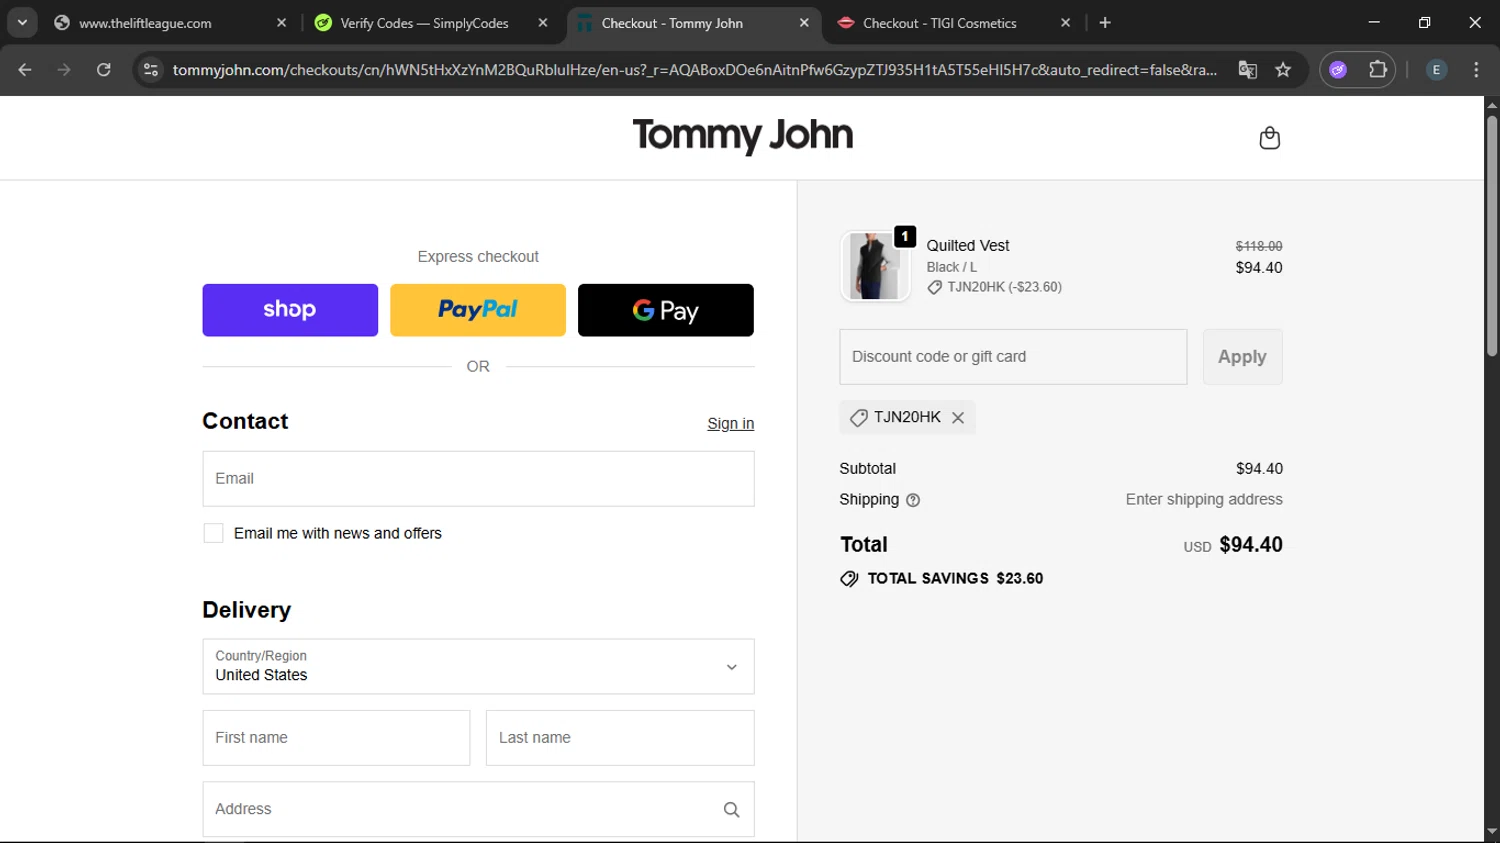The height and width of the screenshot is (843, 1500).
Task: Open site information icon in address bar
Action: click(x=151, y=70)
